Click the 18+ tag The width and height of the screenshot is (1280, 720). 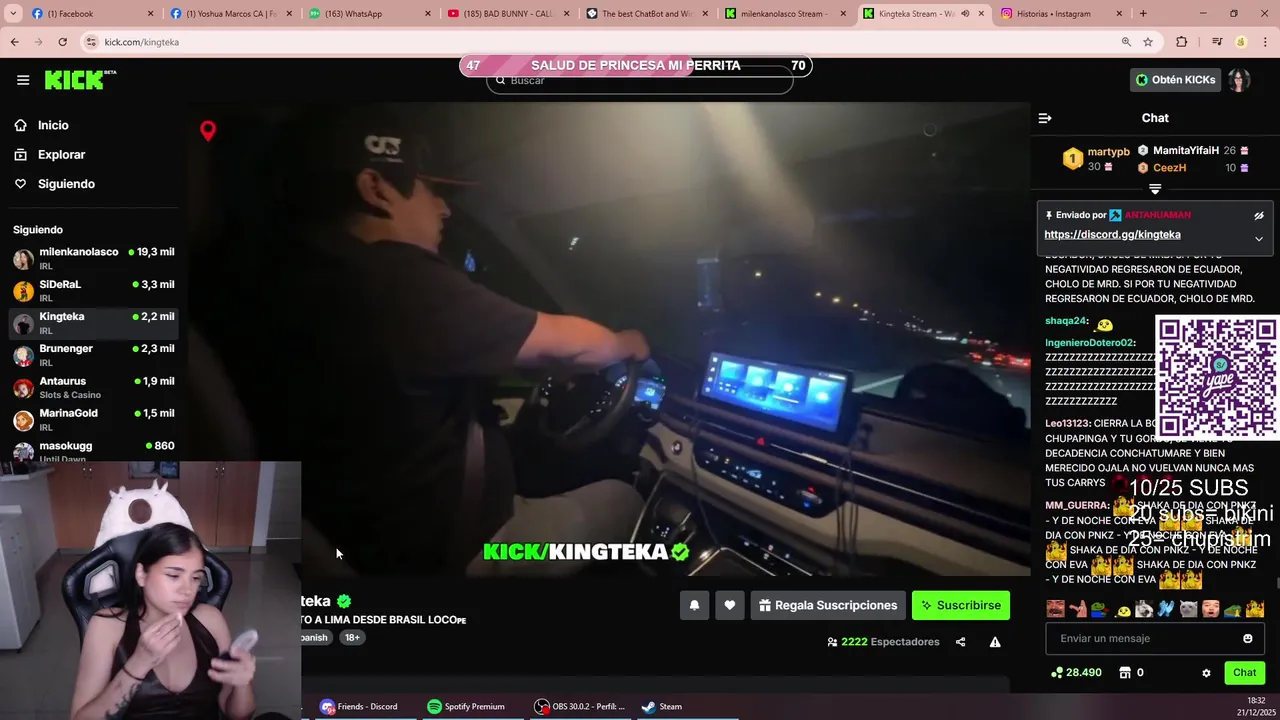click(352, 637)
